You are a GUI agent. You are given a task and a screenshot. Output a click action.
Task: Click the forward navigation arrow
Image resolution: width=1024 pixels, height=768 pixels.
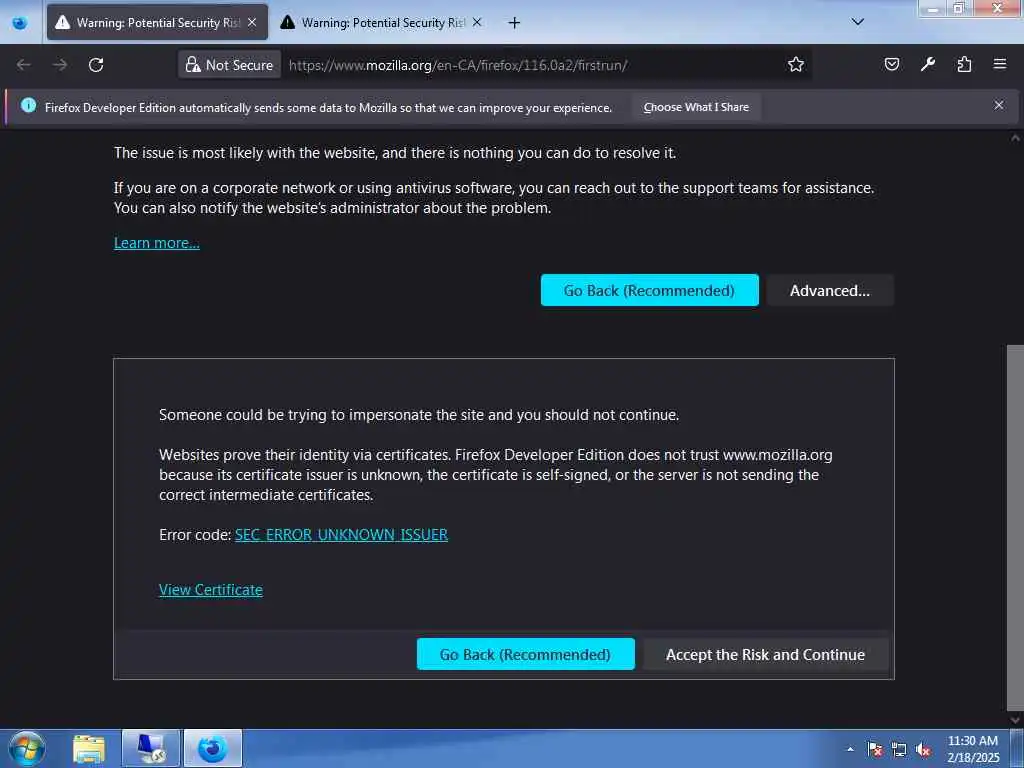[59, 65]
